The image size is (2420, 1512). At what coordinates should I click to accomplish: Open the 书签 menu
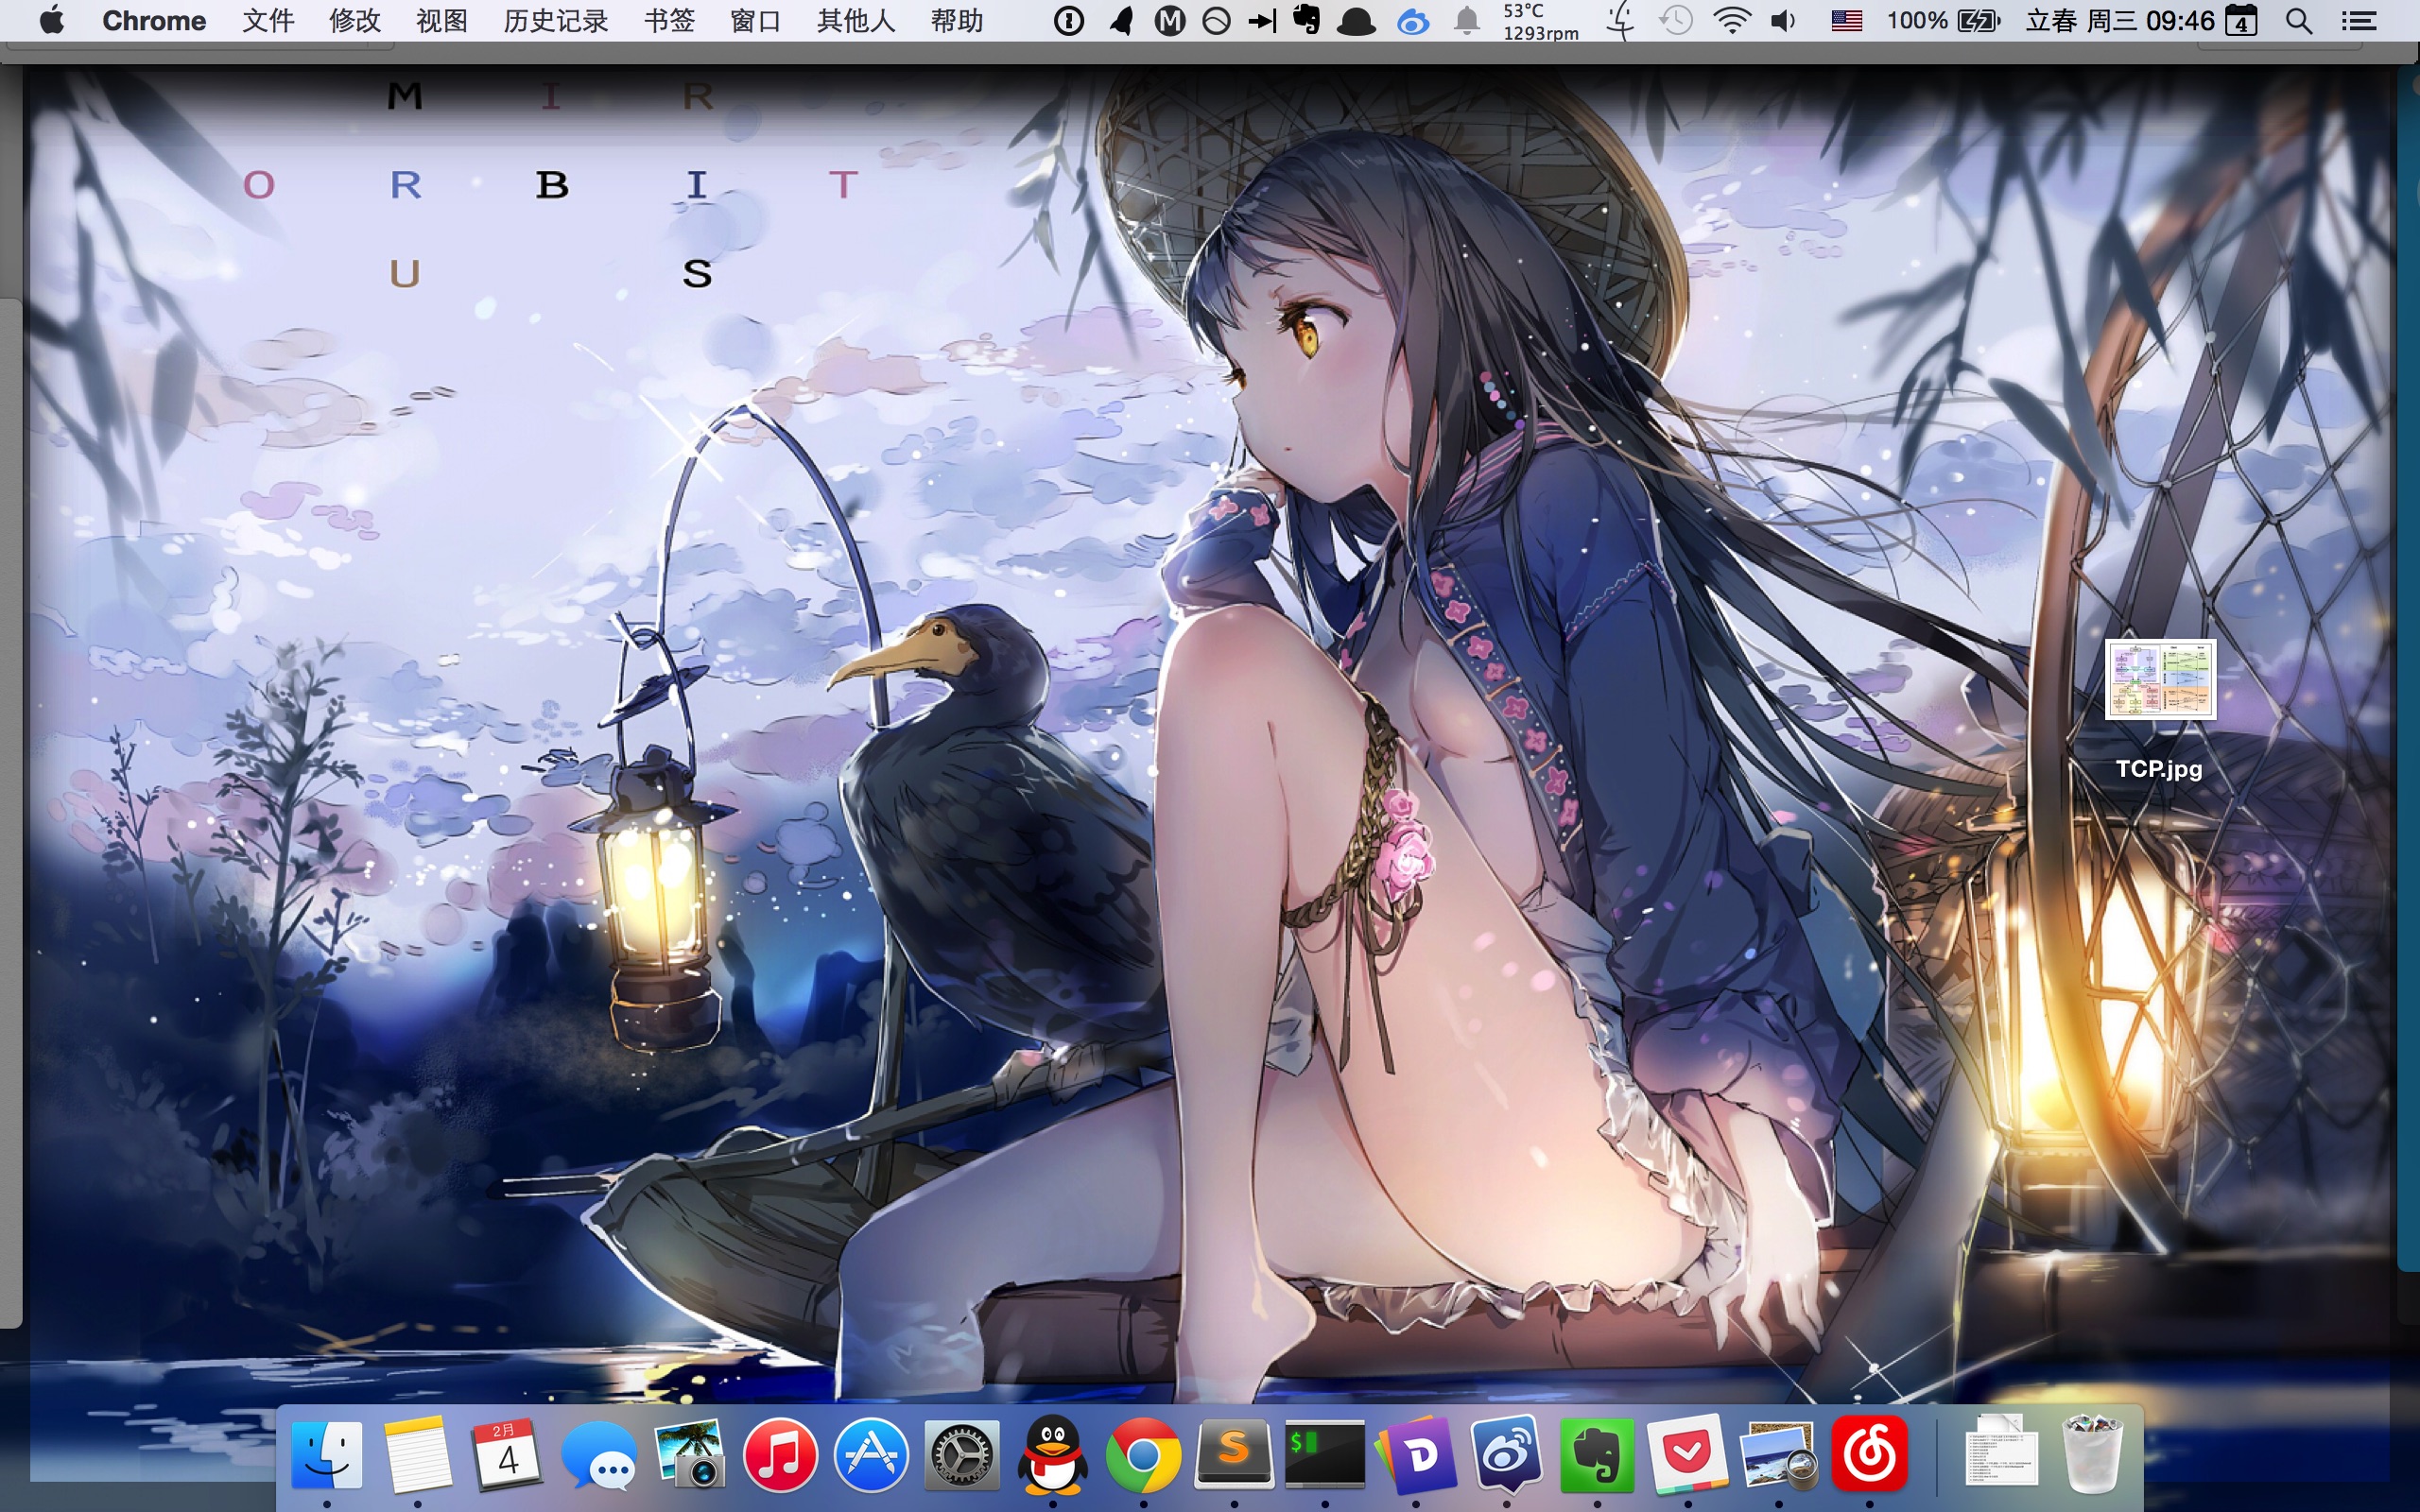click(x=668, y=21)
